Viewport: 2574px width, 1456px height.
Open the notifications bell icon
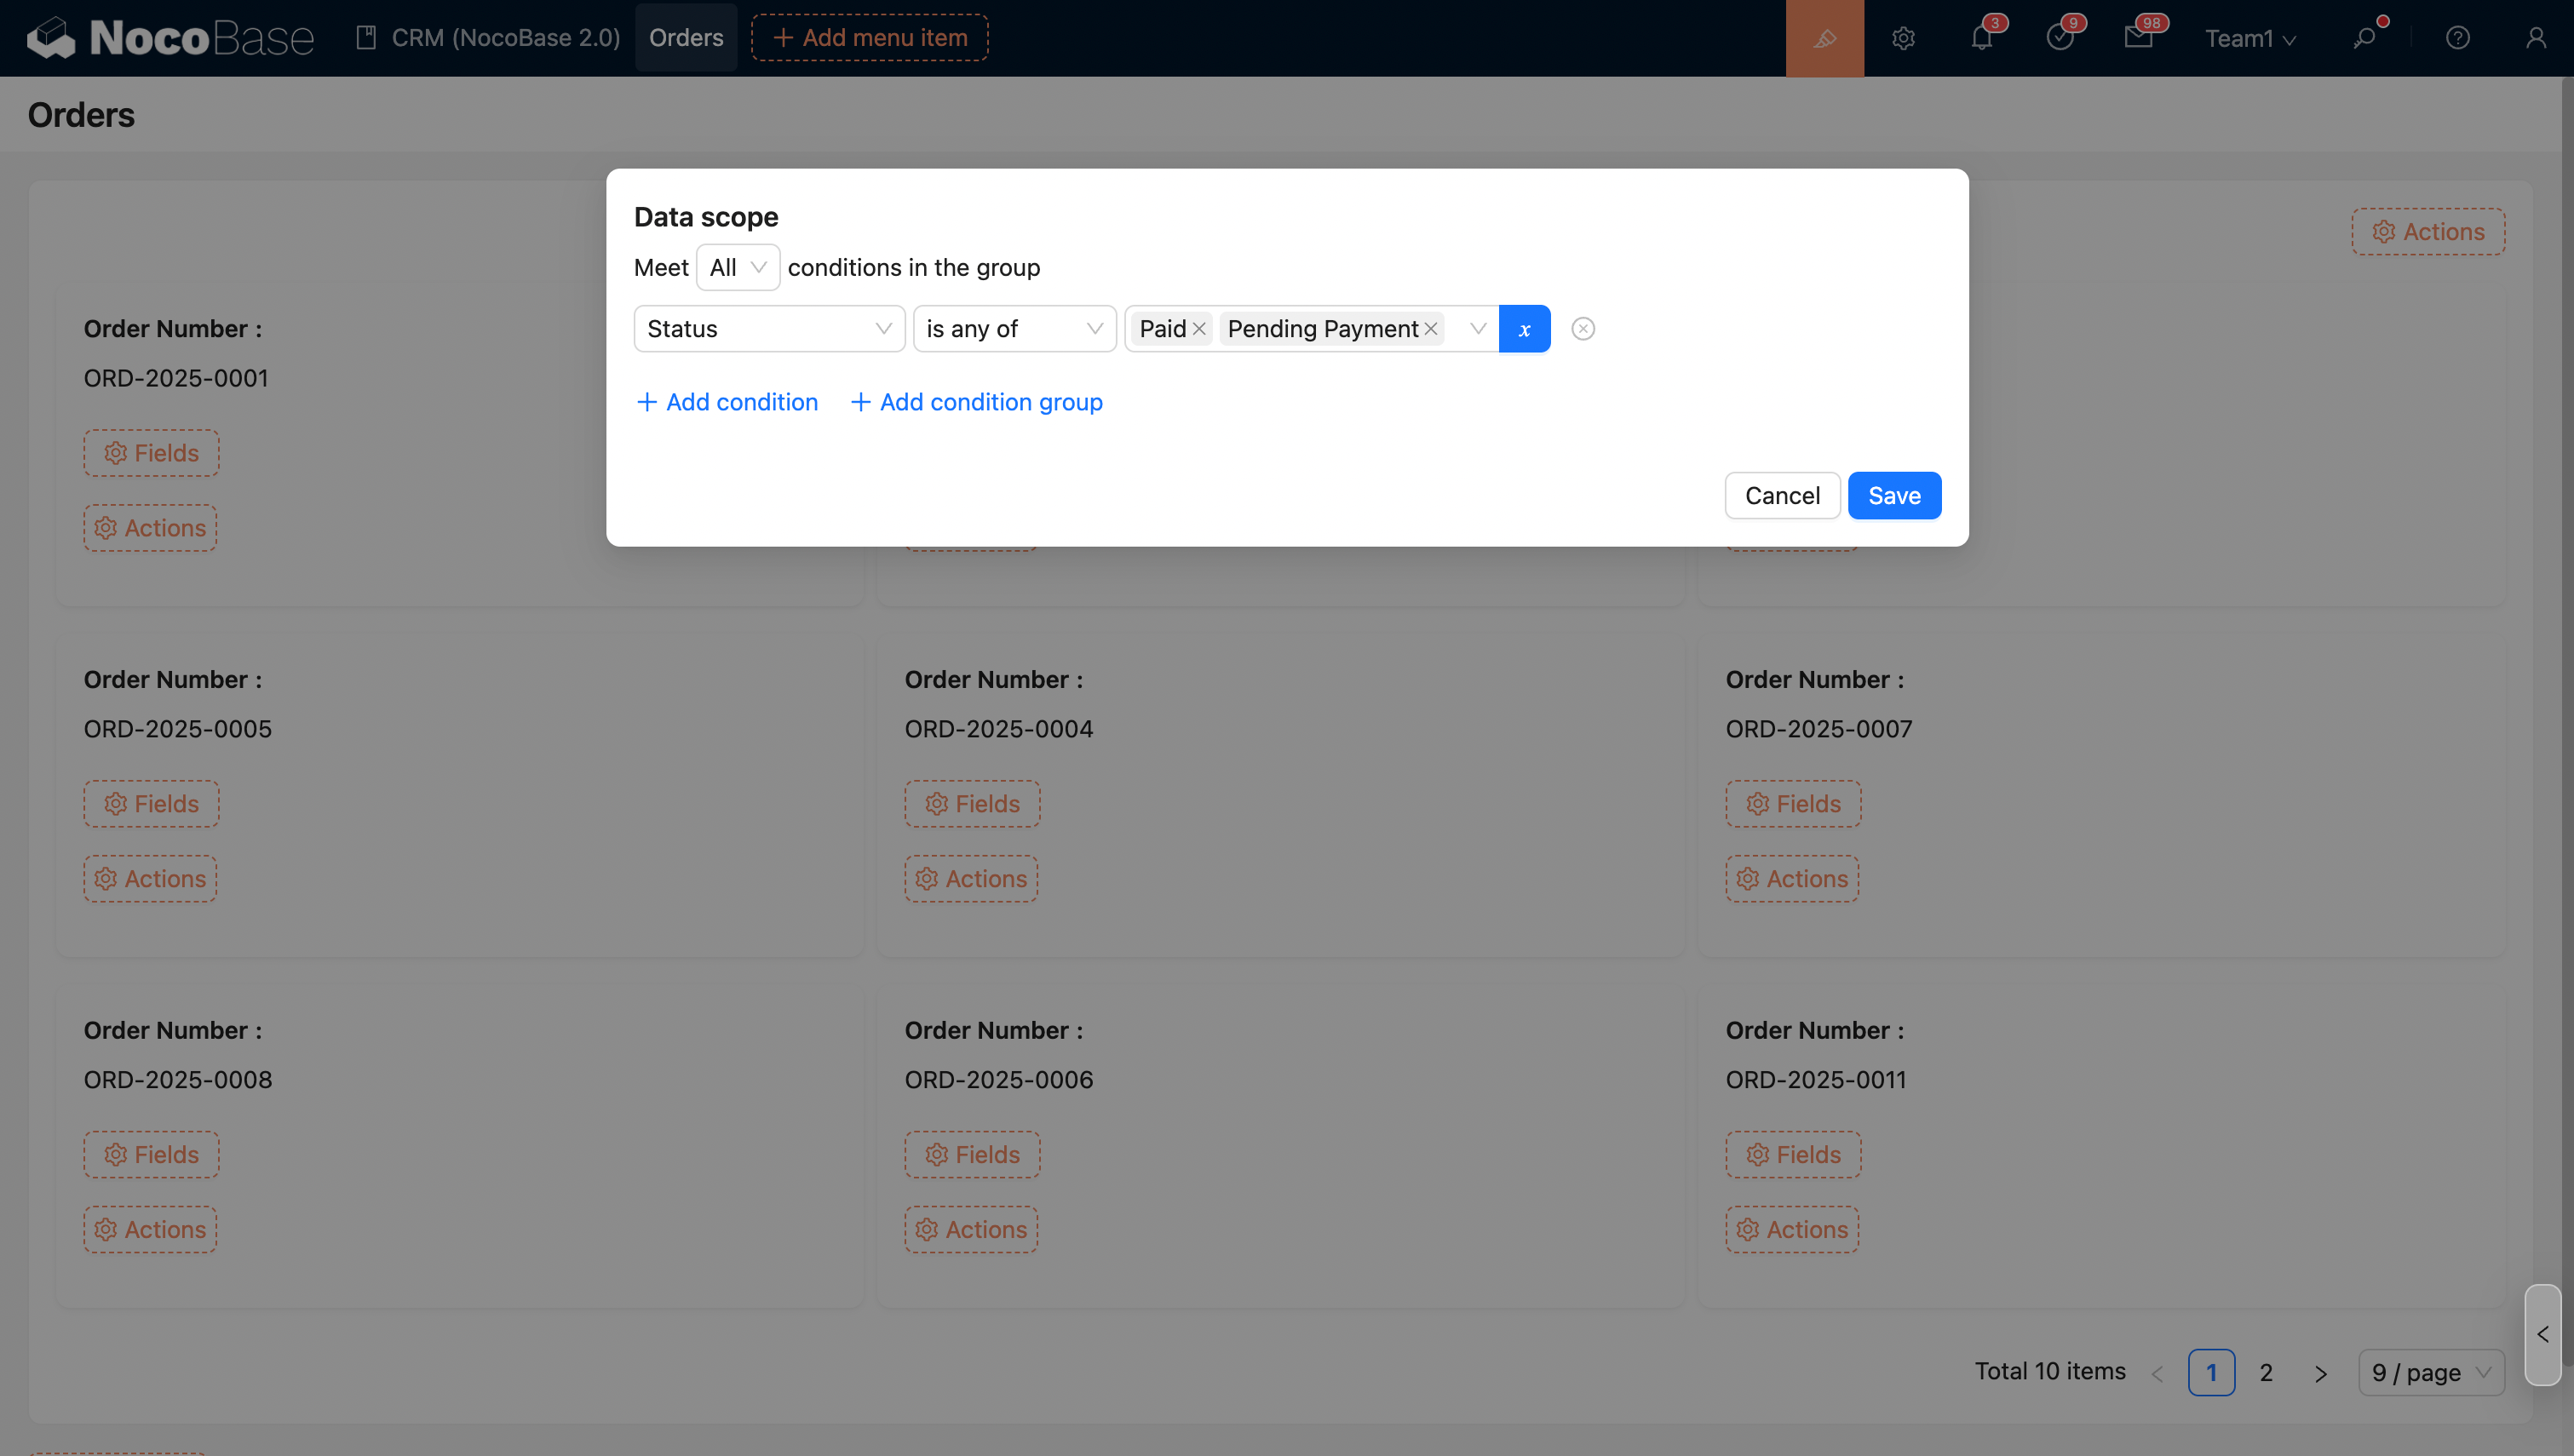tap(1981, 38)
